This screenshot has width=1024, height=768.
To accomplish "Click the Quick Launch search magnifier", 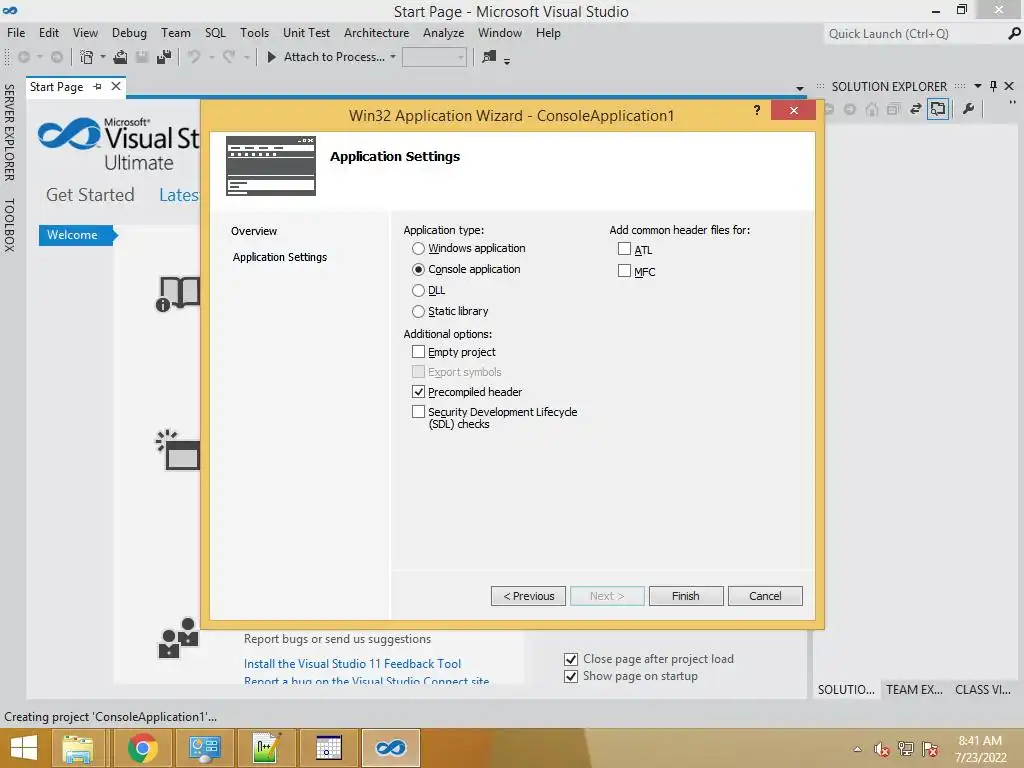I will 1014,33.
